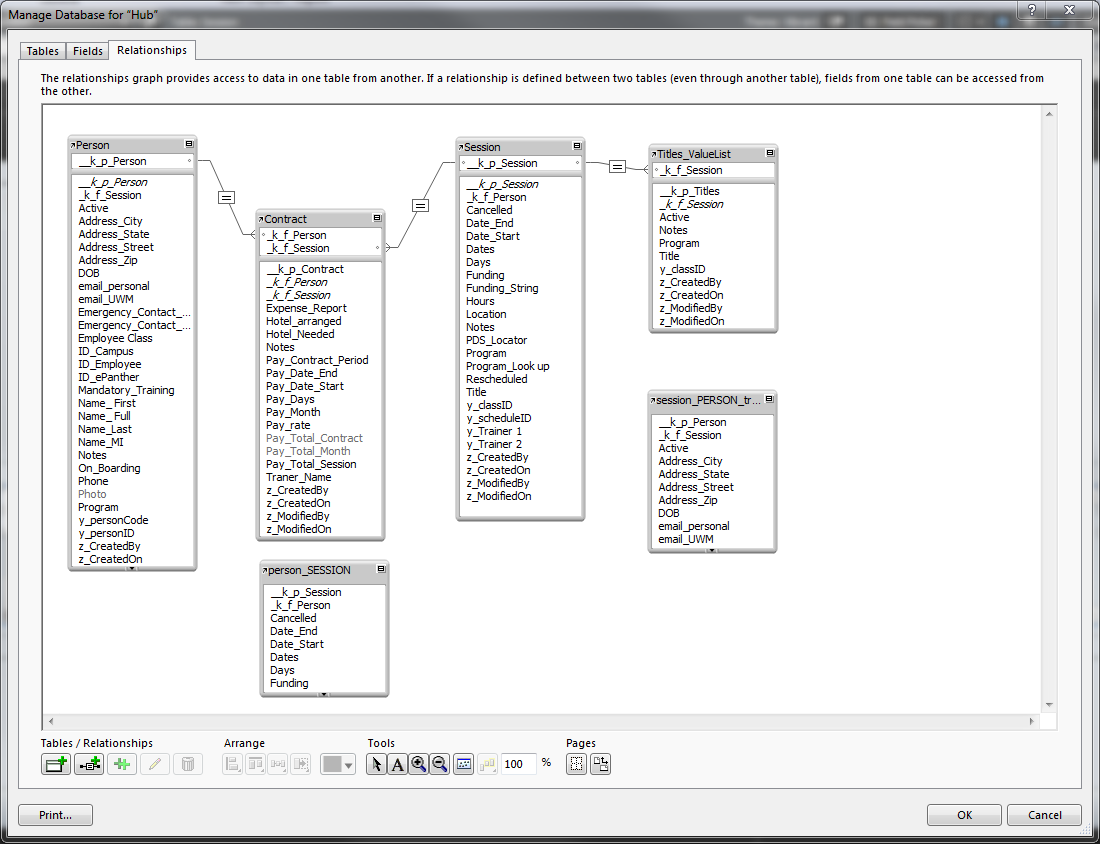Click the Print... button
Screen dimensions: 1100x844
tap(55, 815)
